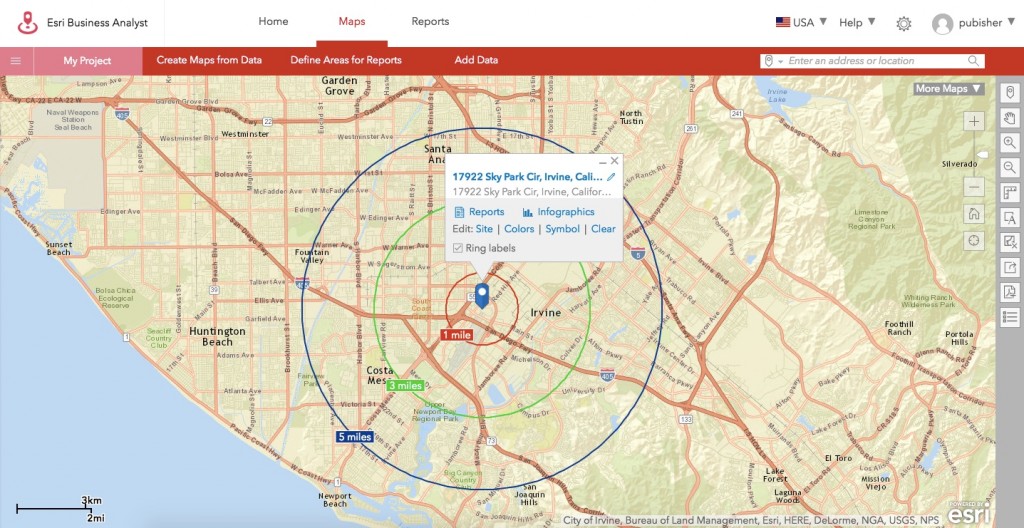
Task: Click the green 3 miles ring label
Action: (405, 386)
